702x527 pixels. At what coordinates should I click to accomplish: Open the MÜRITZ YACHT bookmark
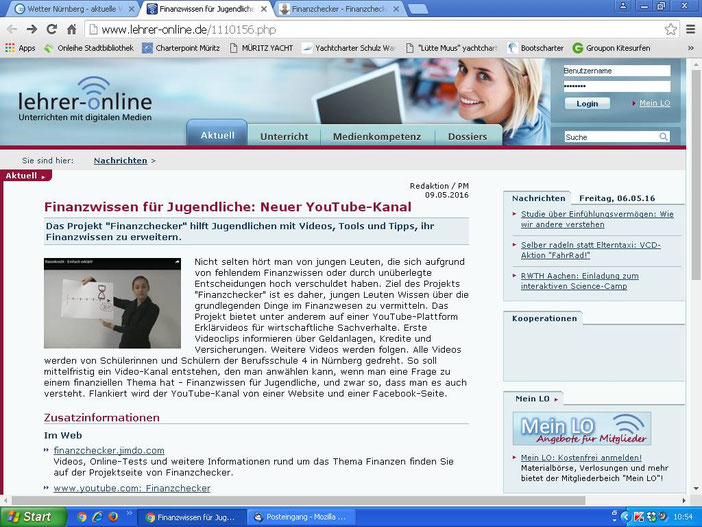pos(261,48)
